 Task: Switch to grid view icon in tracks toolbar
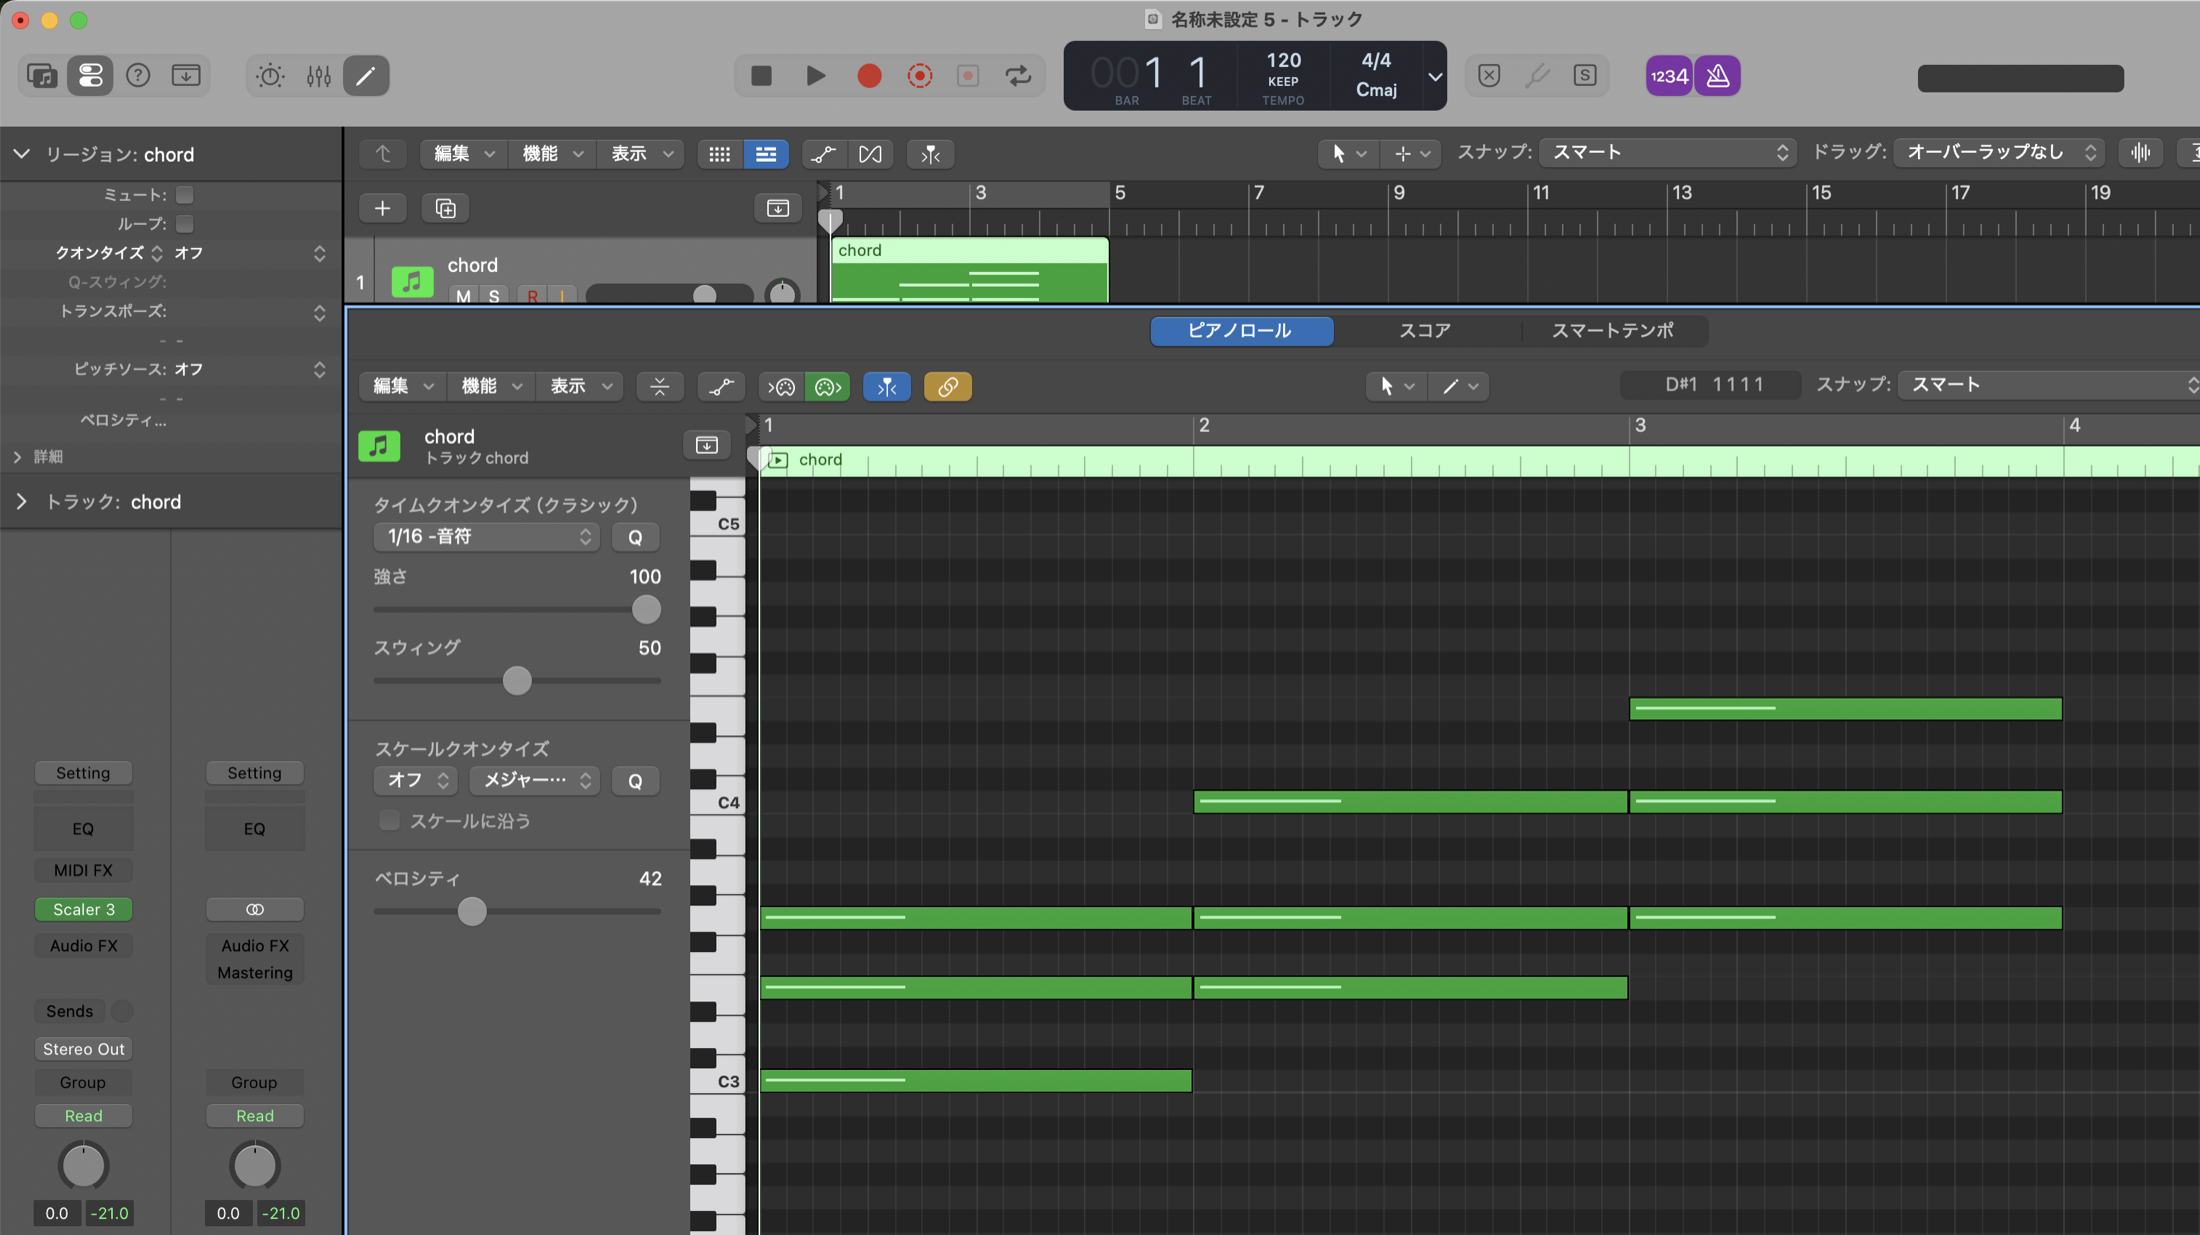coord(720,154)
